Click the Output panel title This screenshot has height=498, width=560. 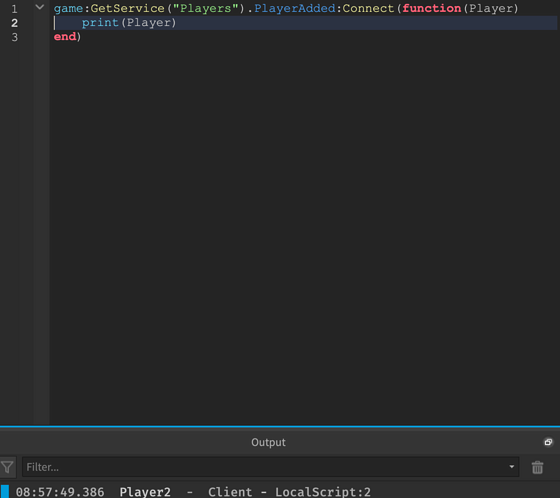[x=268, y=442]
